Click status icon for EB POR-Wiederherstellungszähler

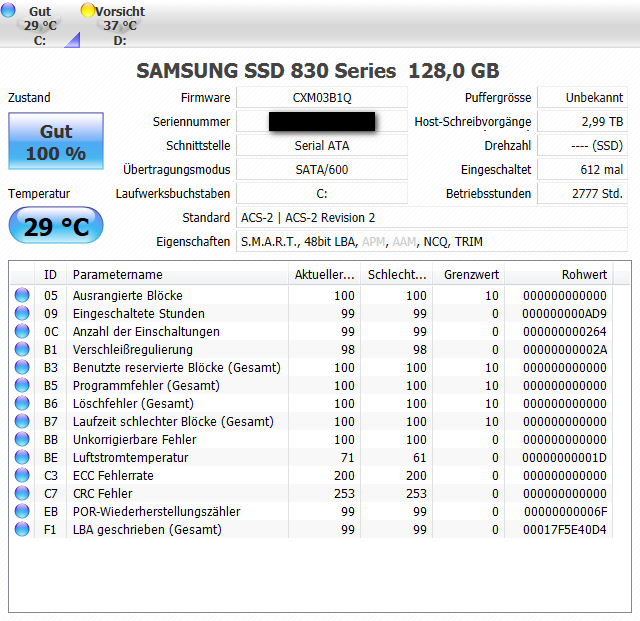(22, 511)
